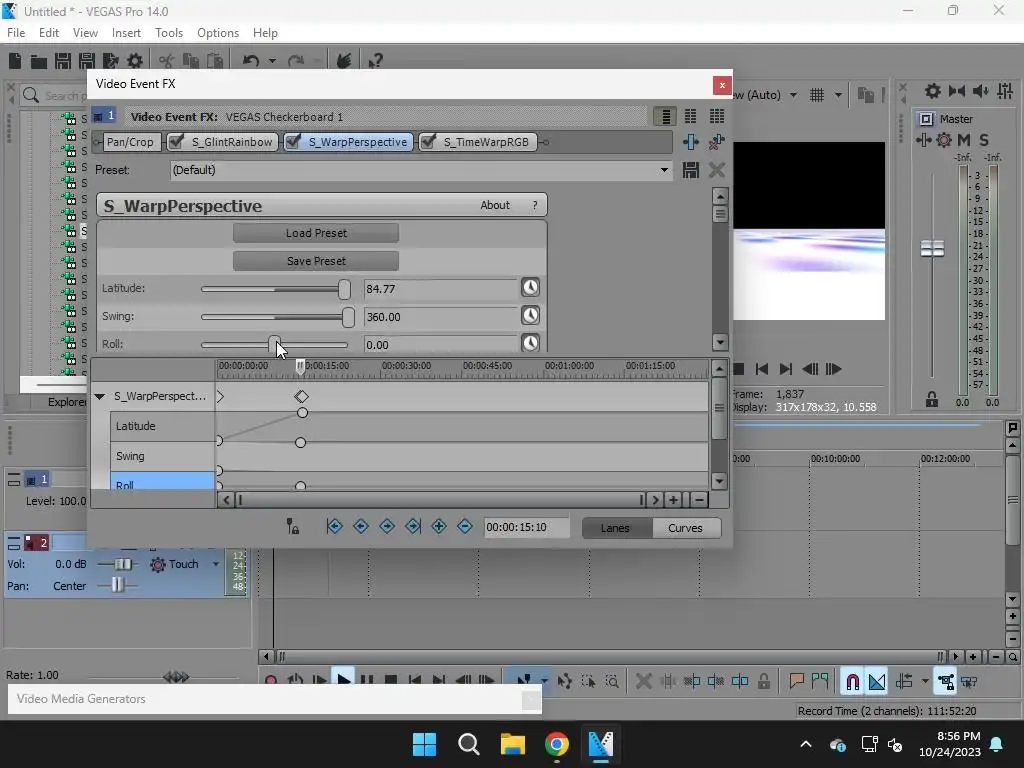Image resolution: width=1024 pixels, height=768 pixels.
Task: Click the Latitude slider handle
Action: (x=344, y=289)
